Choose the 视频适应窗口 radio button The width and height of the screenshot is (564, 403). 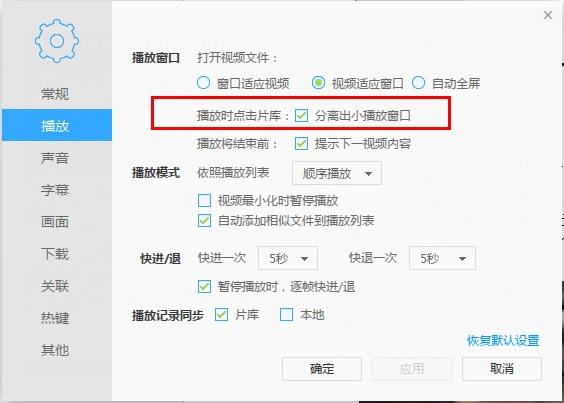click(318, 83)
